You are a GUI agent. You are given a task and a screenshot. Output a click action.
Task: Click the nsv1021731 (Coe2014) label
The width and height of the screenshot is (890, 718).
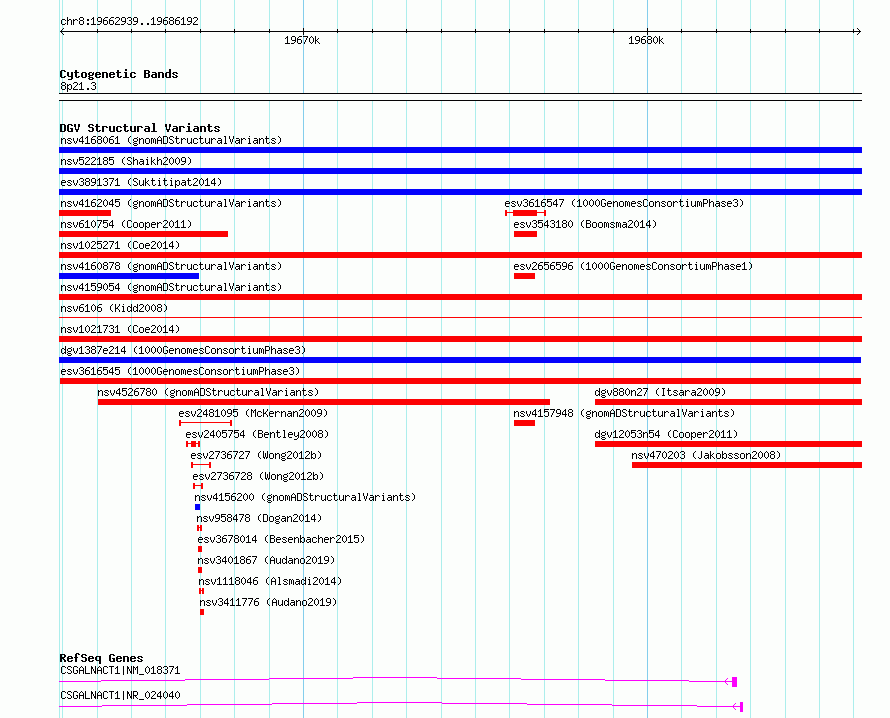[x=120, y=329]
